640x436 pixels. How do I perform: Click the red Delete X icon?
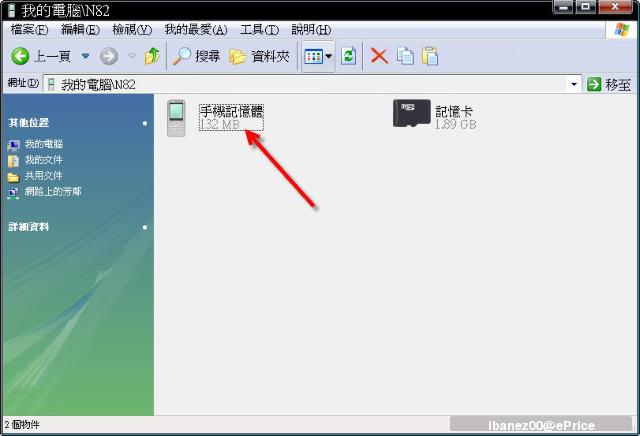click(379, 56)
